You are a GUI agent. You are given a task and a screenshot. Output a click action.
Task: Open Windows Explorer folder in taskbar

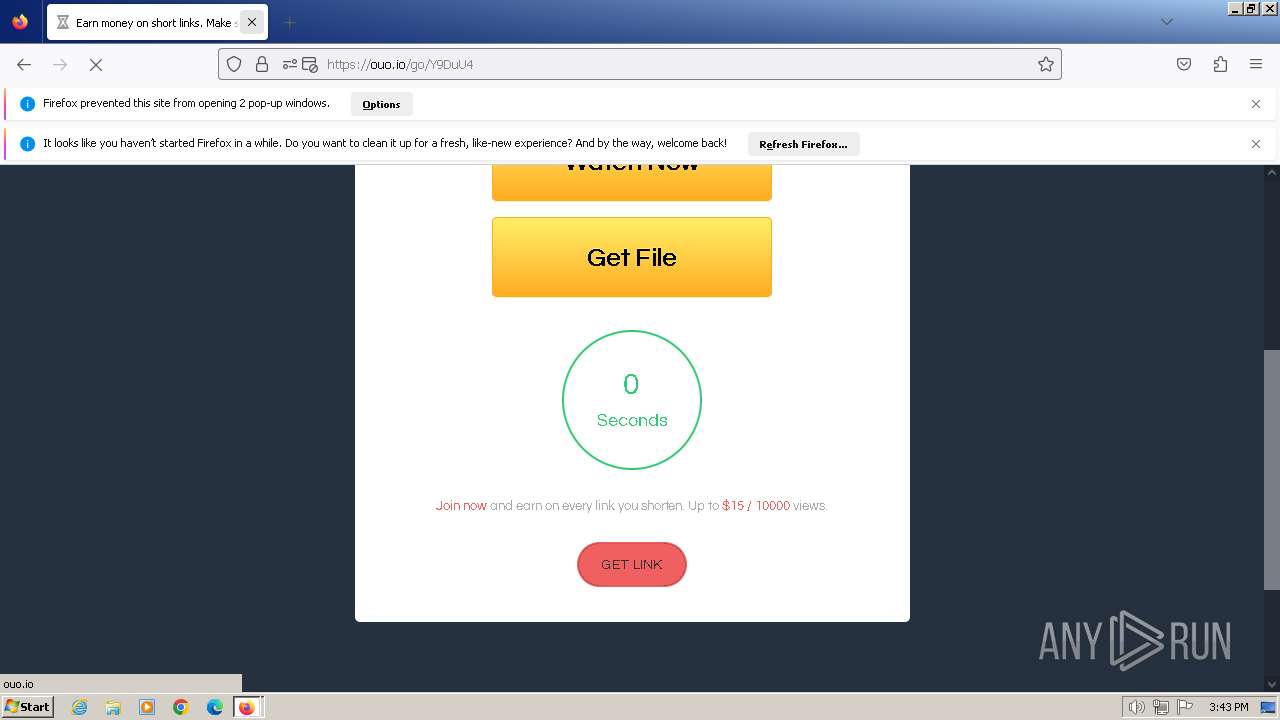(113, 707)
